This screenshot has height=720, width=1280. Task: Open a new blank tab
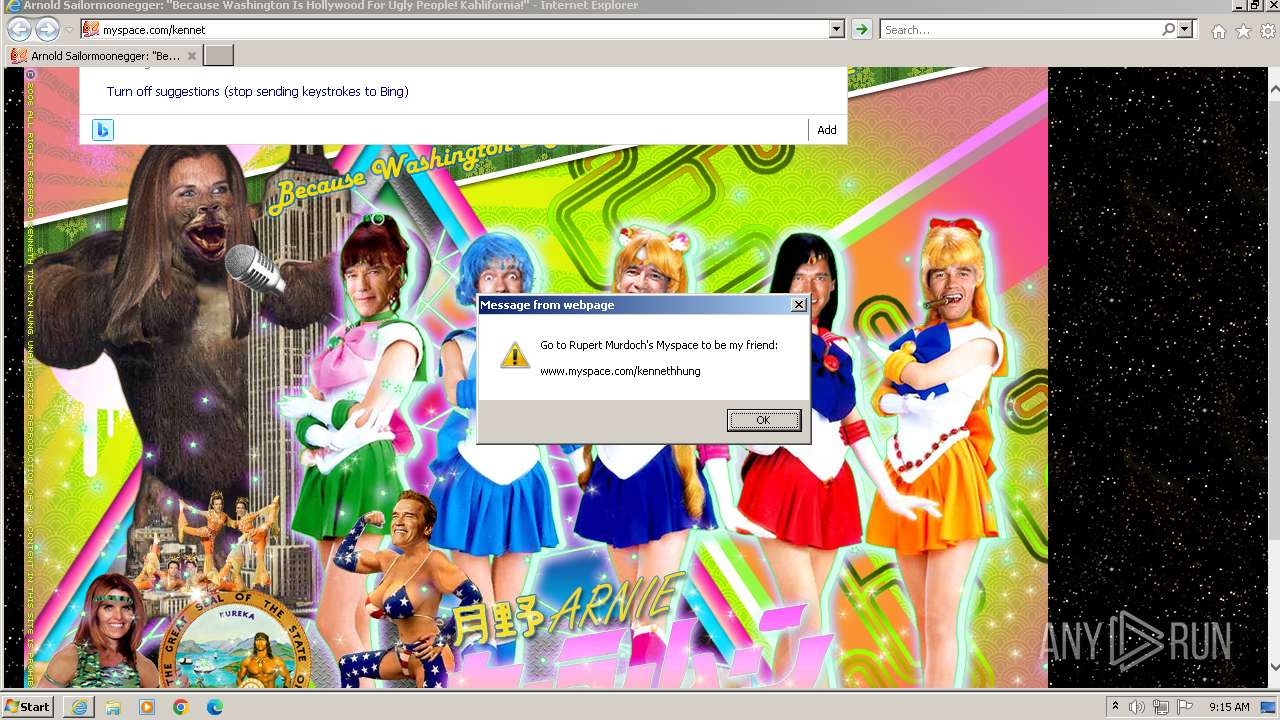[x=218, y=56]
